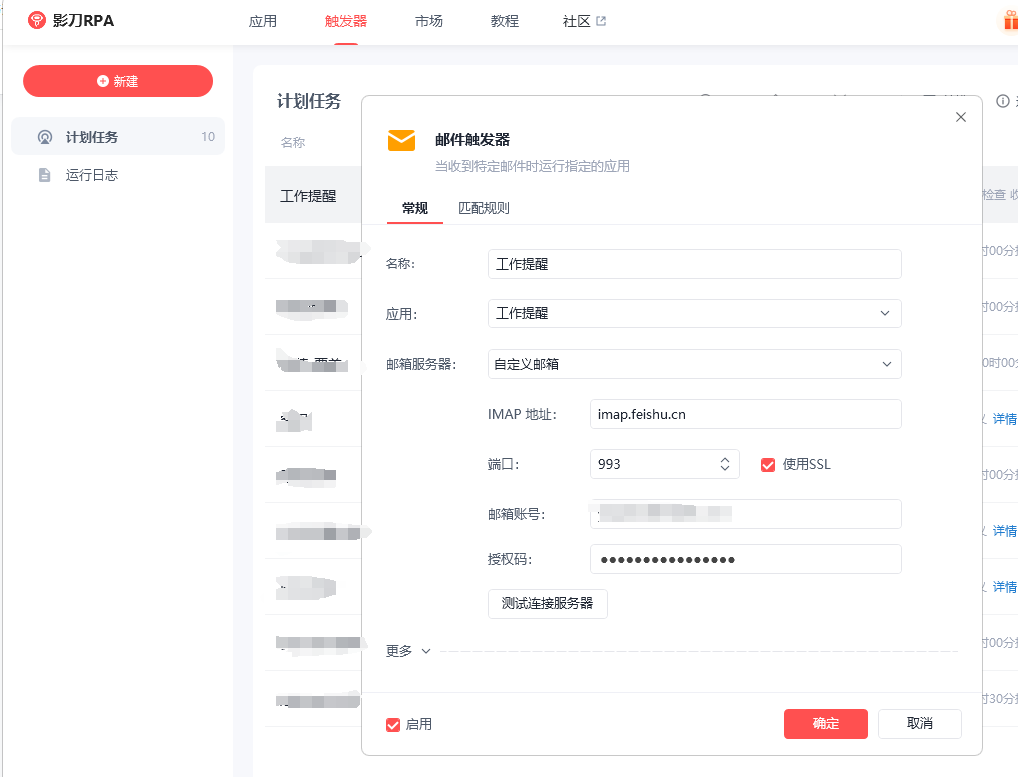Close the 邮件触发器 dialog
1018x777 pixels.
click(x=961, y=117)
